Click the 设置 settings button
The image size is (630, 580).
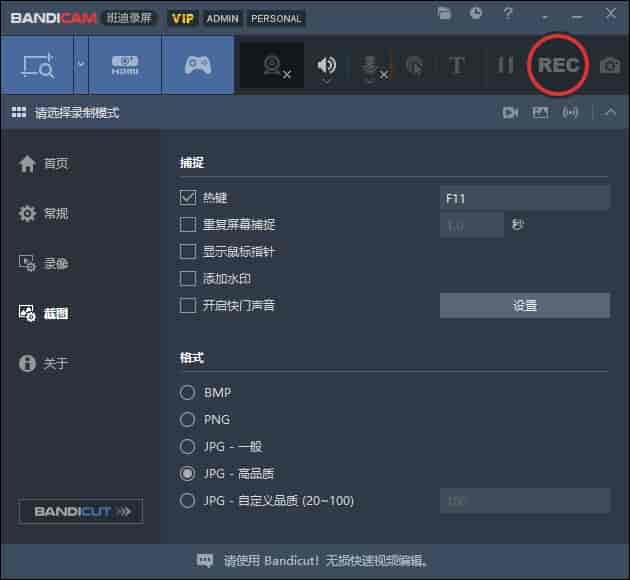pyautogui.click(x=524, y=306)
